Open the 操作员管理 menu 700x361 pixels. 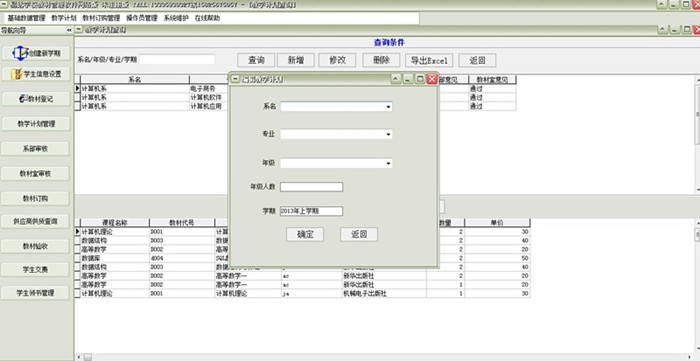[x=142, y=18]
